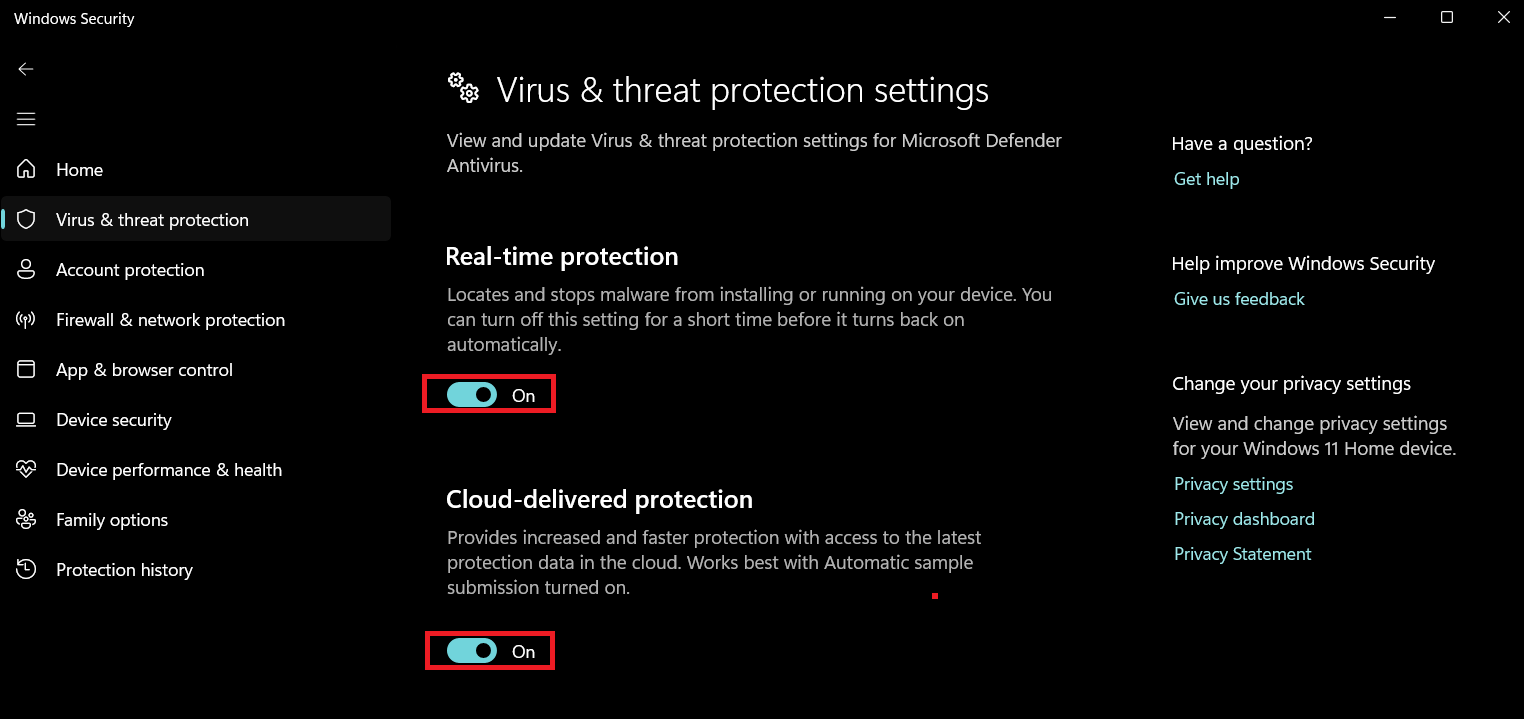The image size is (1524, 719).
Task: Click the Family options people icon
Action: click(x=26, y=520)
